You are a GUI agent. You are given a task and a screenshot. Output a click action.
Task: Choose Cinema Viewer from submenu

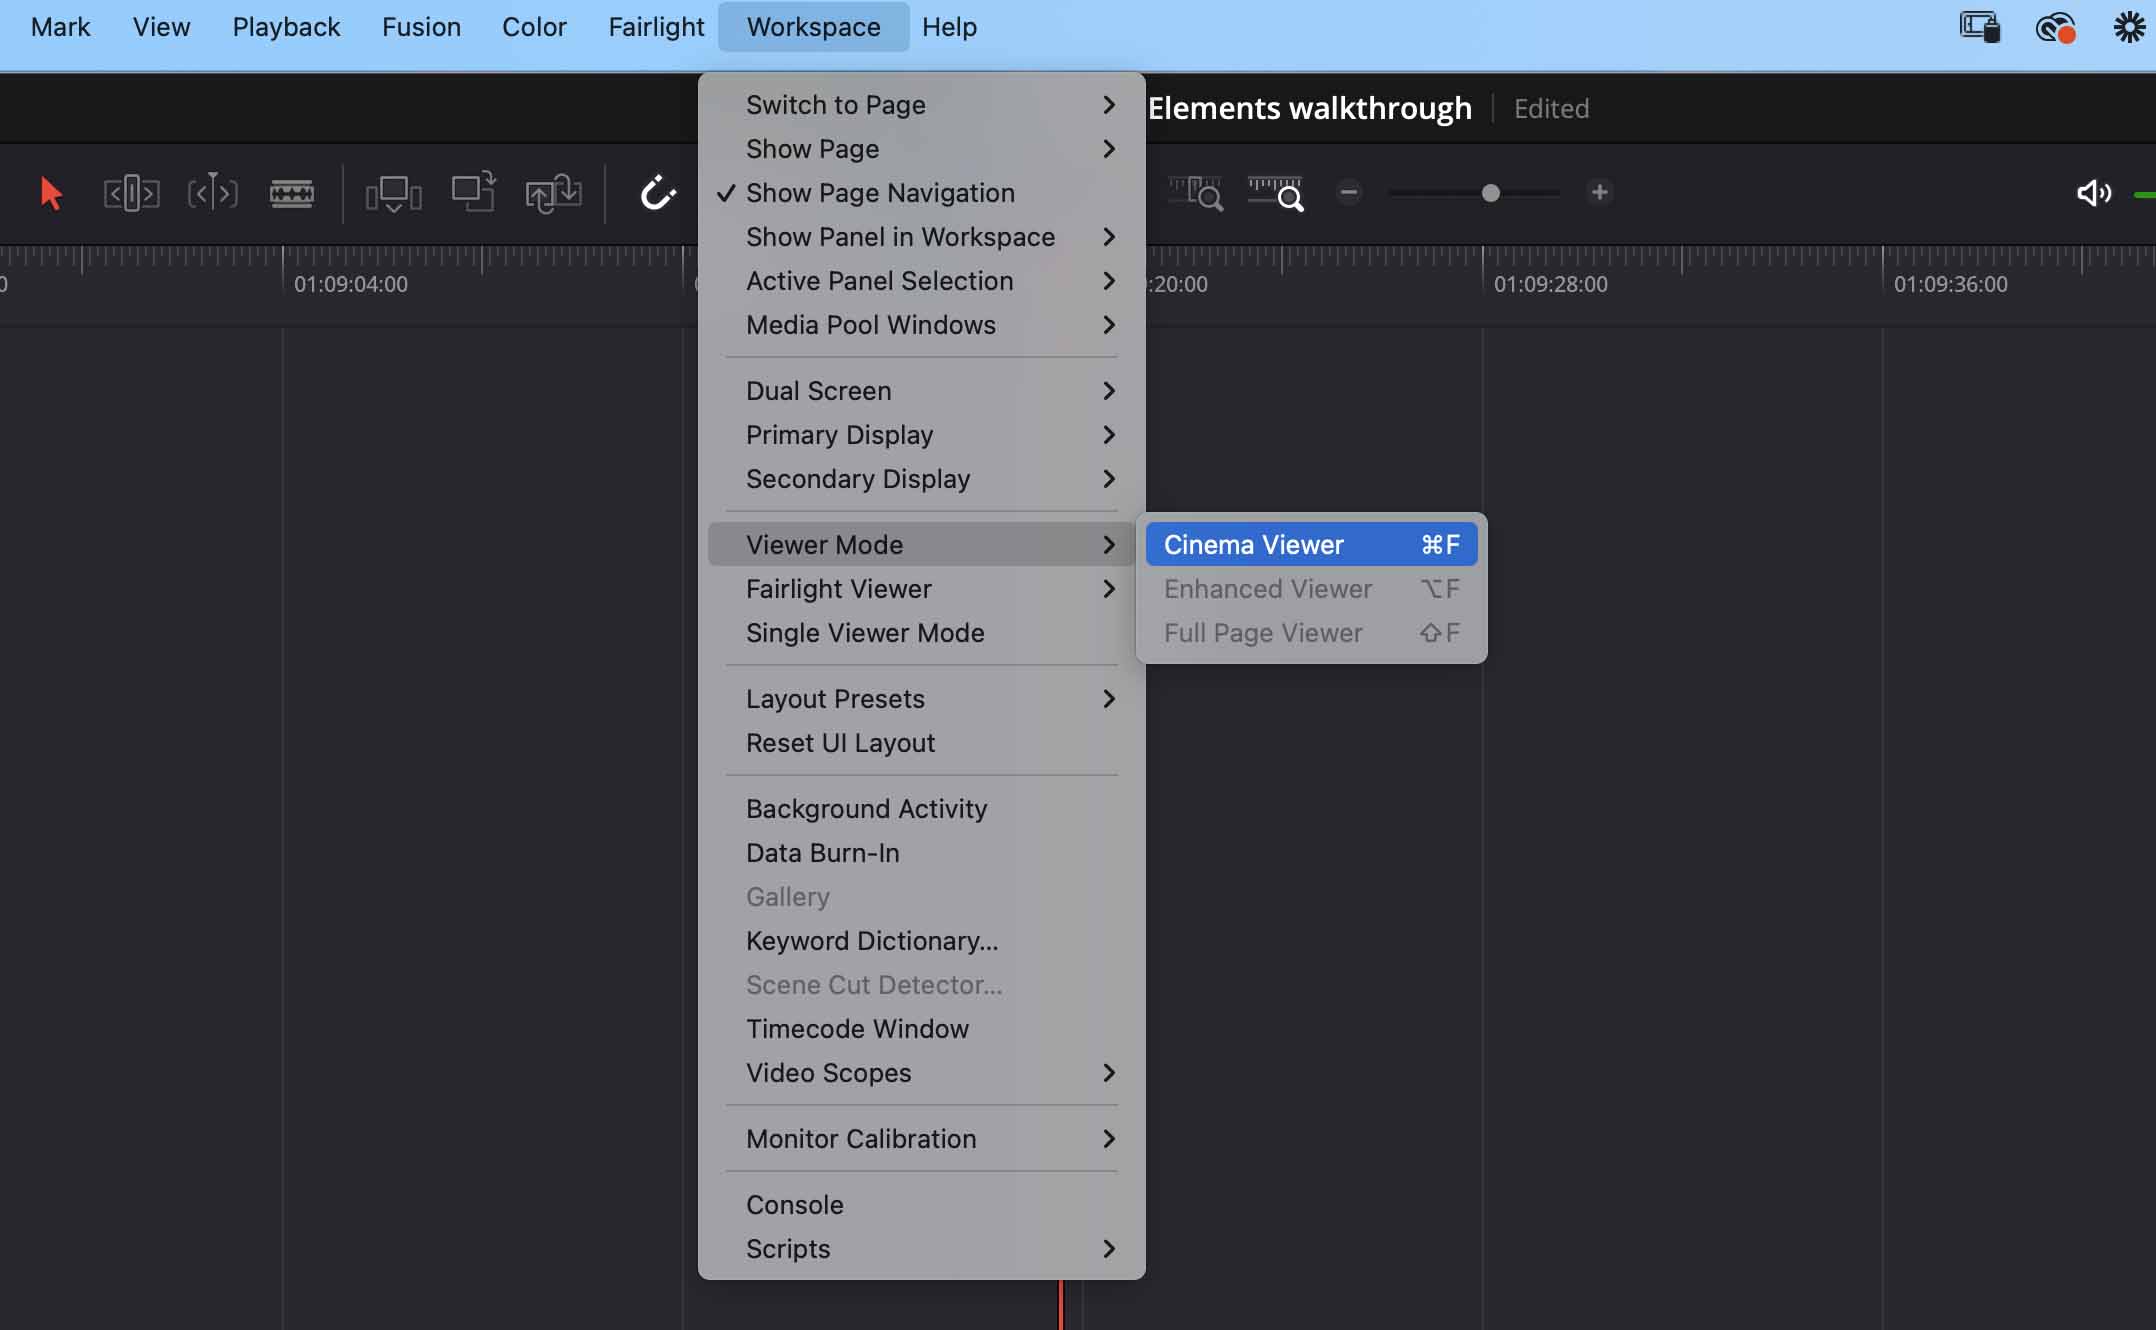(1311, 545)
